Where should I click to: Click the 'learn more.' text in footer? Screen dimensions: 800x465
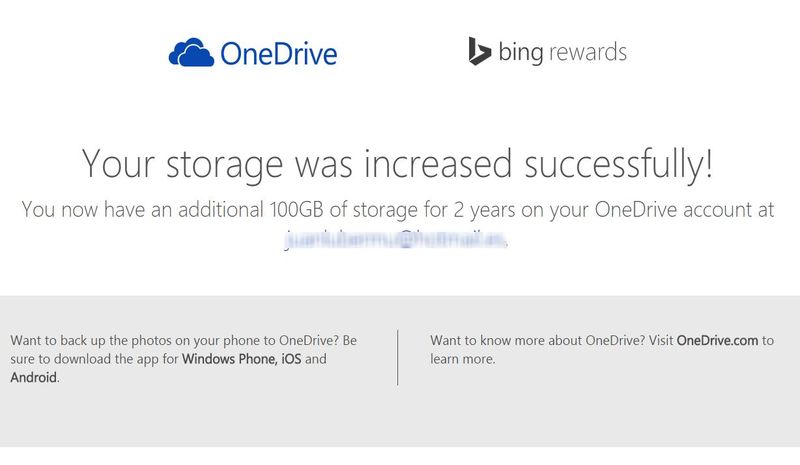(463, 359)
